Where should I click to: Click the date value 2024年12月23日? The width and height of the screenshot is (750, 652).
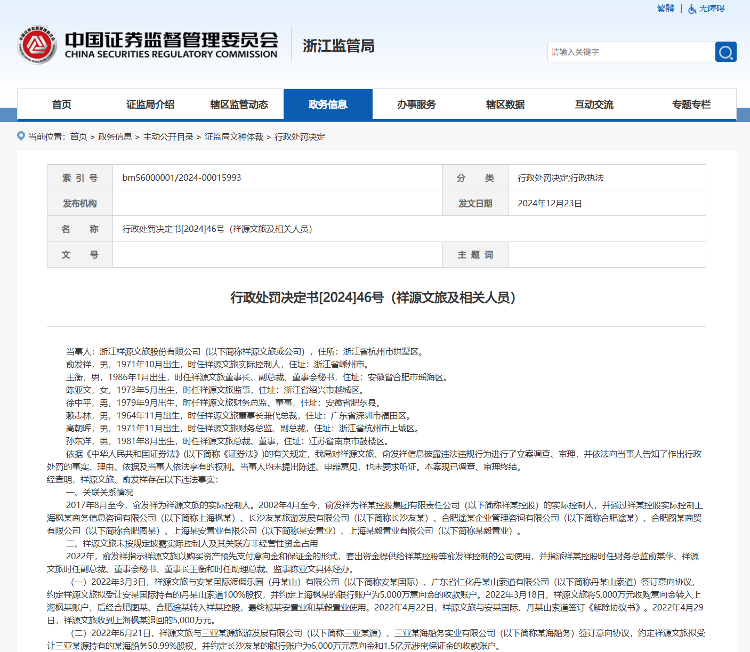[x=550, y=203]
